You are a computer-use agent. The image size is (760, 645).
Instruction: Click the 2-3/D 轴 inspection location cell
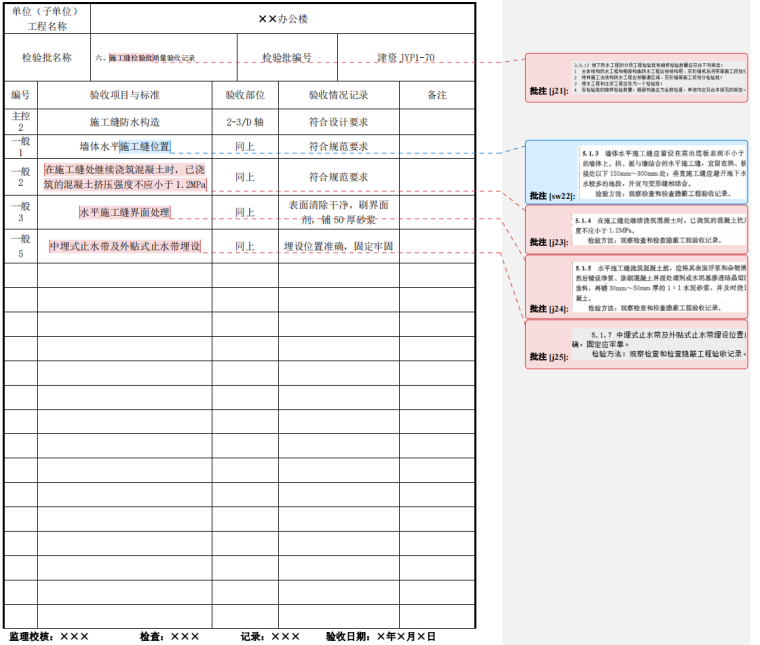click(x=244, y=122)
